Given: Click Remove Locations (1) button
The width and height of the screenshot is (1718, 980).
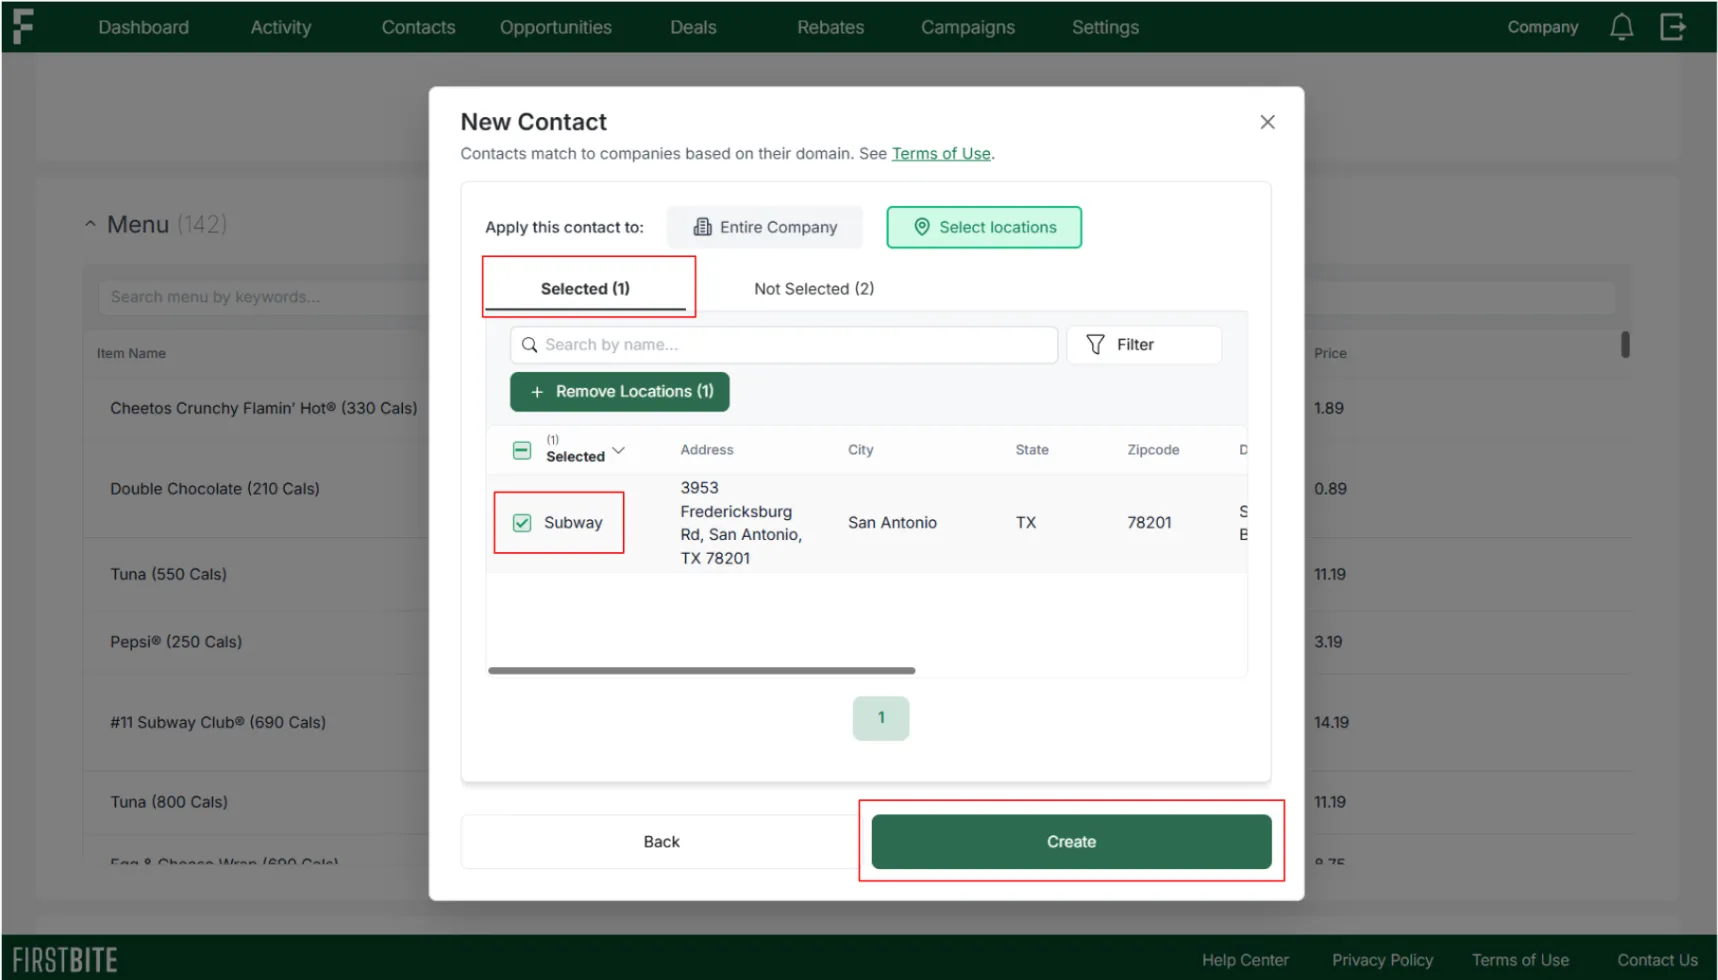Looking at the screenshot, I should tap(620, 392).
